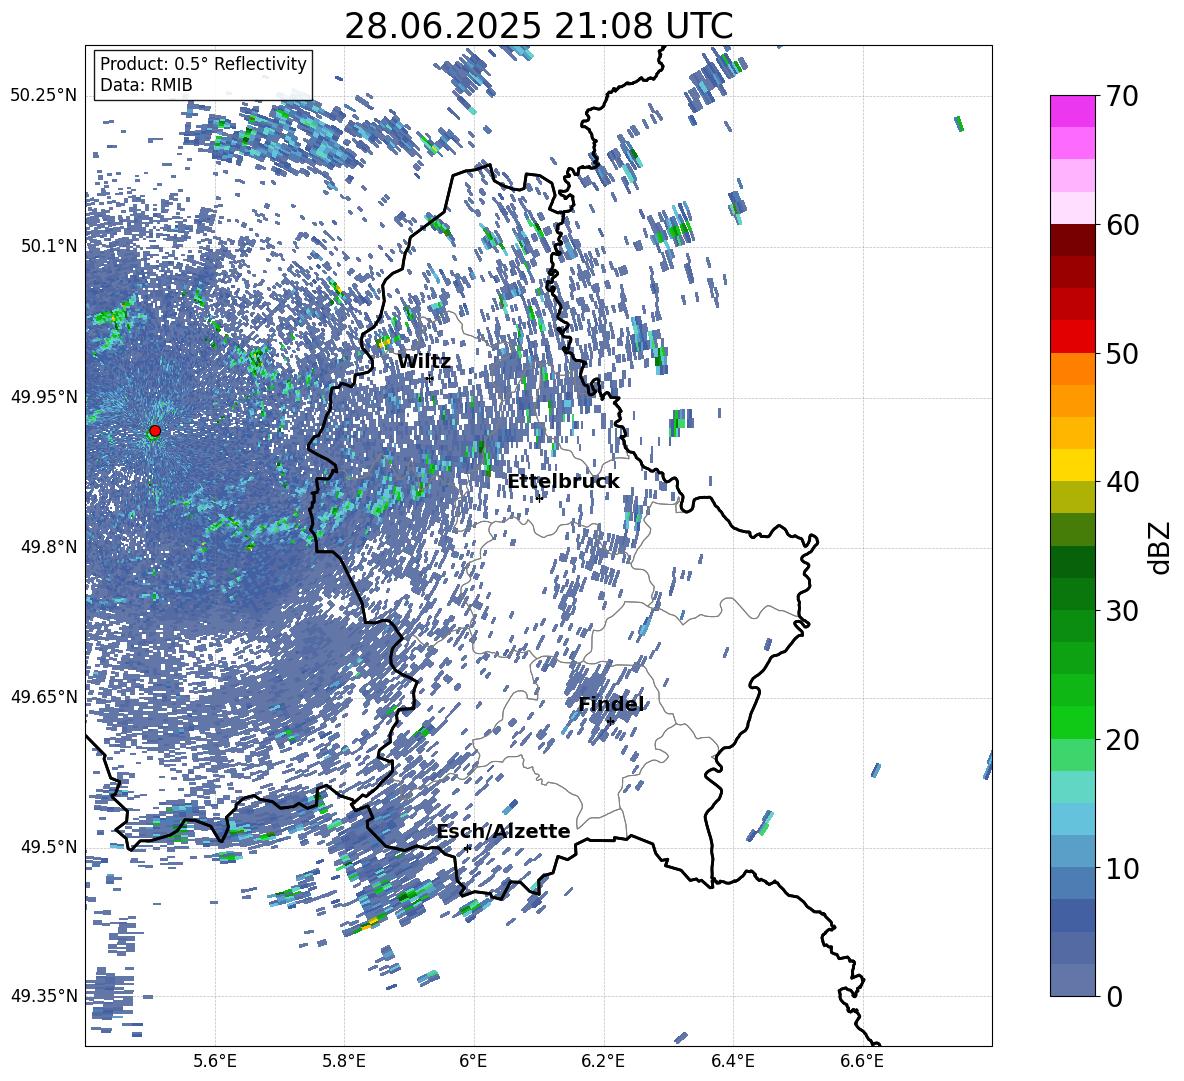
Task: Click the yellow colorbar segment near 40
Action: coord(1072,465)
